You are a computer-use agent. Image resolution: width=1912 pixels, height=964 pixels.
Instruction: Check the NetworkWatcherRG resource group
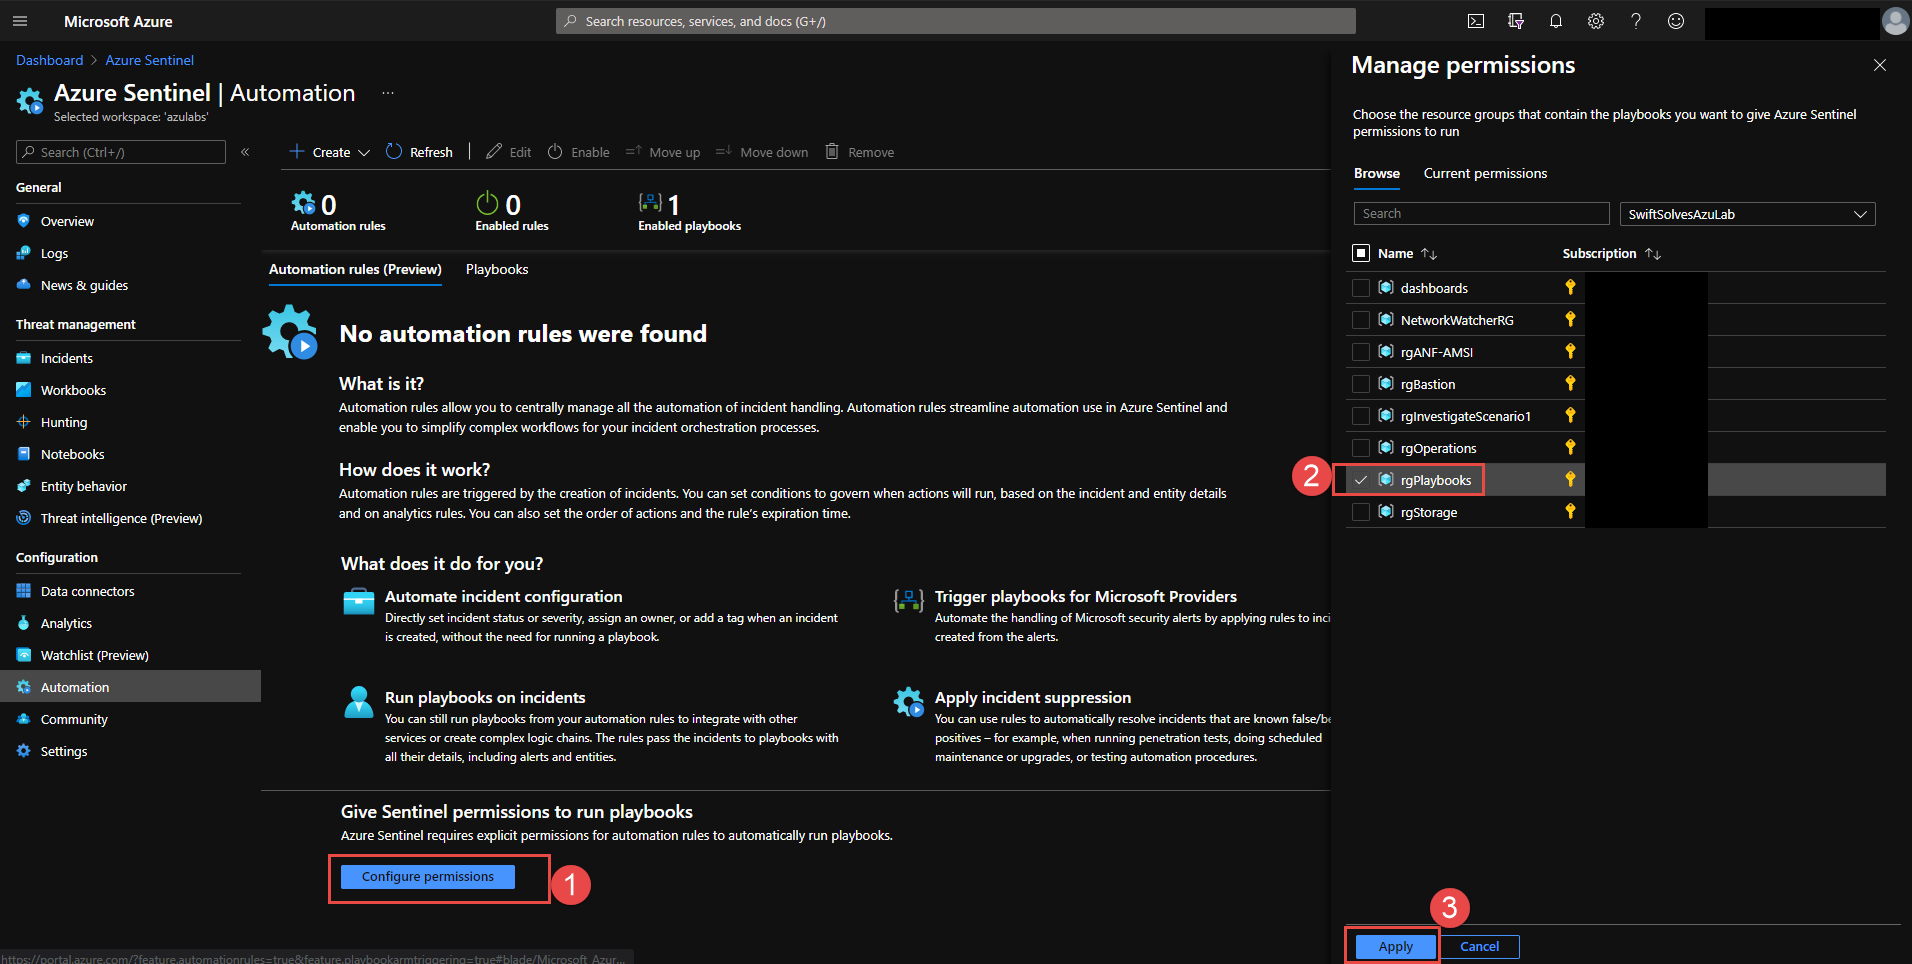click(1361, 320)
